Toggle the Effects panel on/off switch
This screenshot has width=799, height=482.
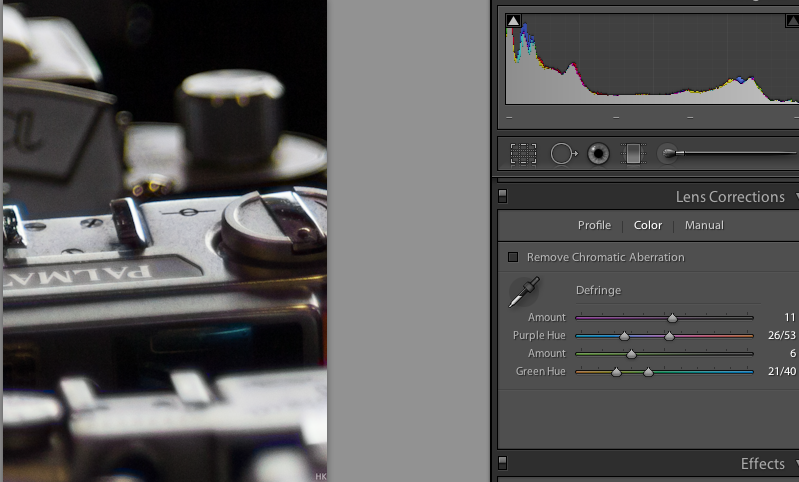[x=503, y=463]
